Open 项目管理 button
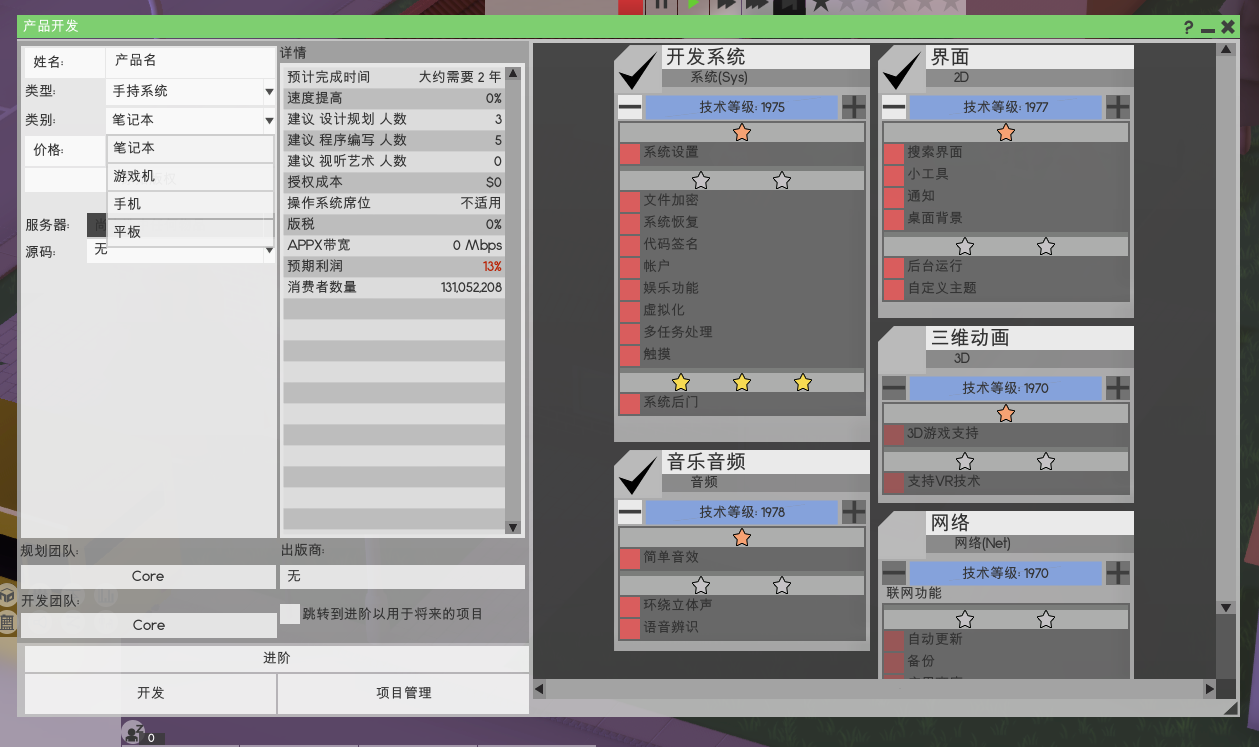The width and height of the screenshot is (1259, 747). click(403, 693)
